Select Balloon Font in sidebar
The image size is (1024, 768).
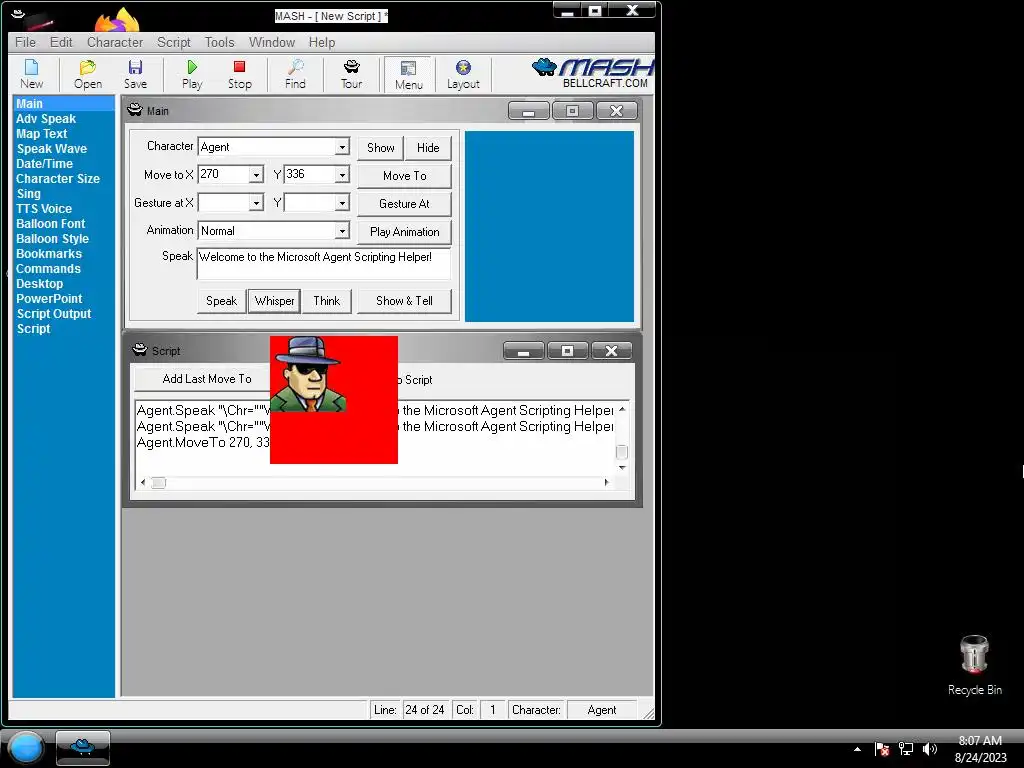[x=50, y=224]
